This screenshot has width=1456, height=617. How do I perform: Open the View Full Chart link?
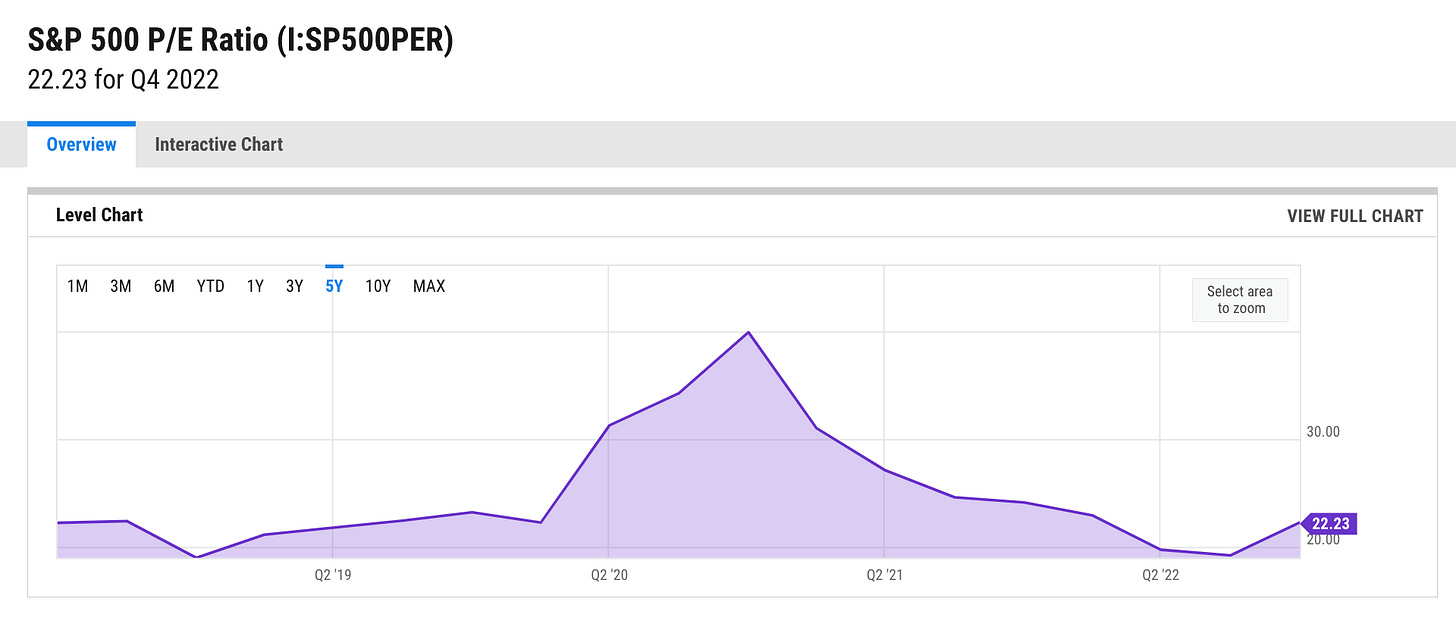[1355, 215]
